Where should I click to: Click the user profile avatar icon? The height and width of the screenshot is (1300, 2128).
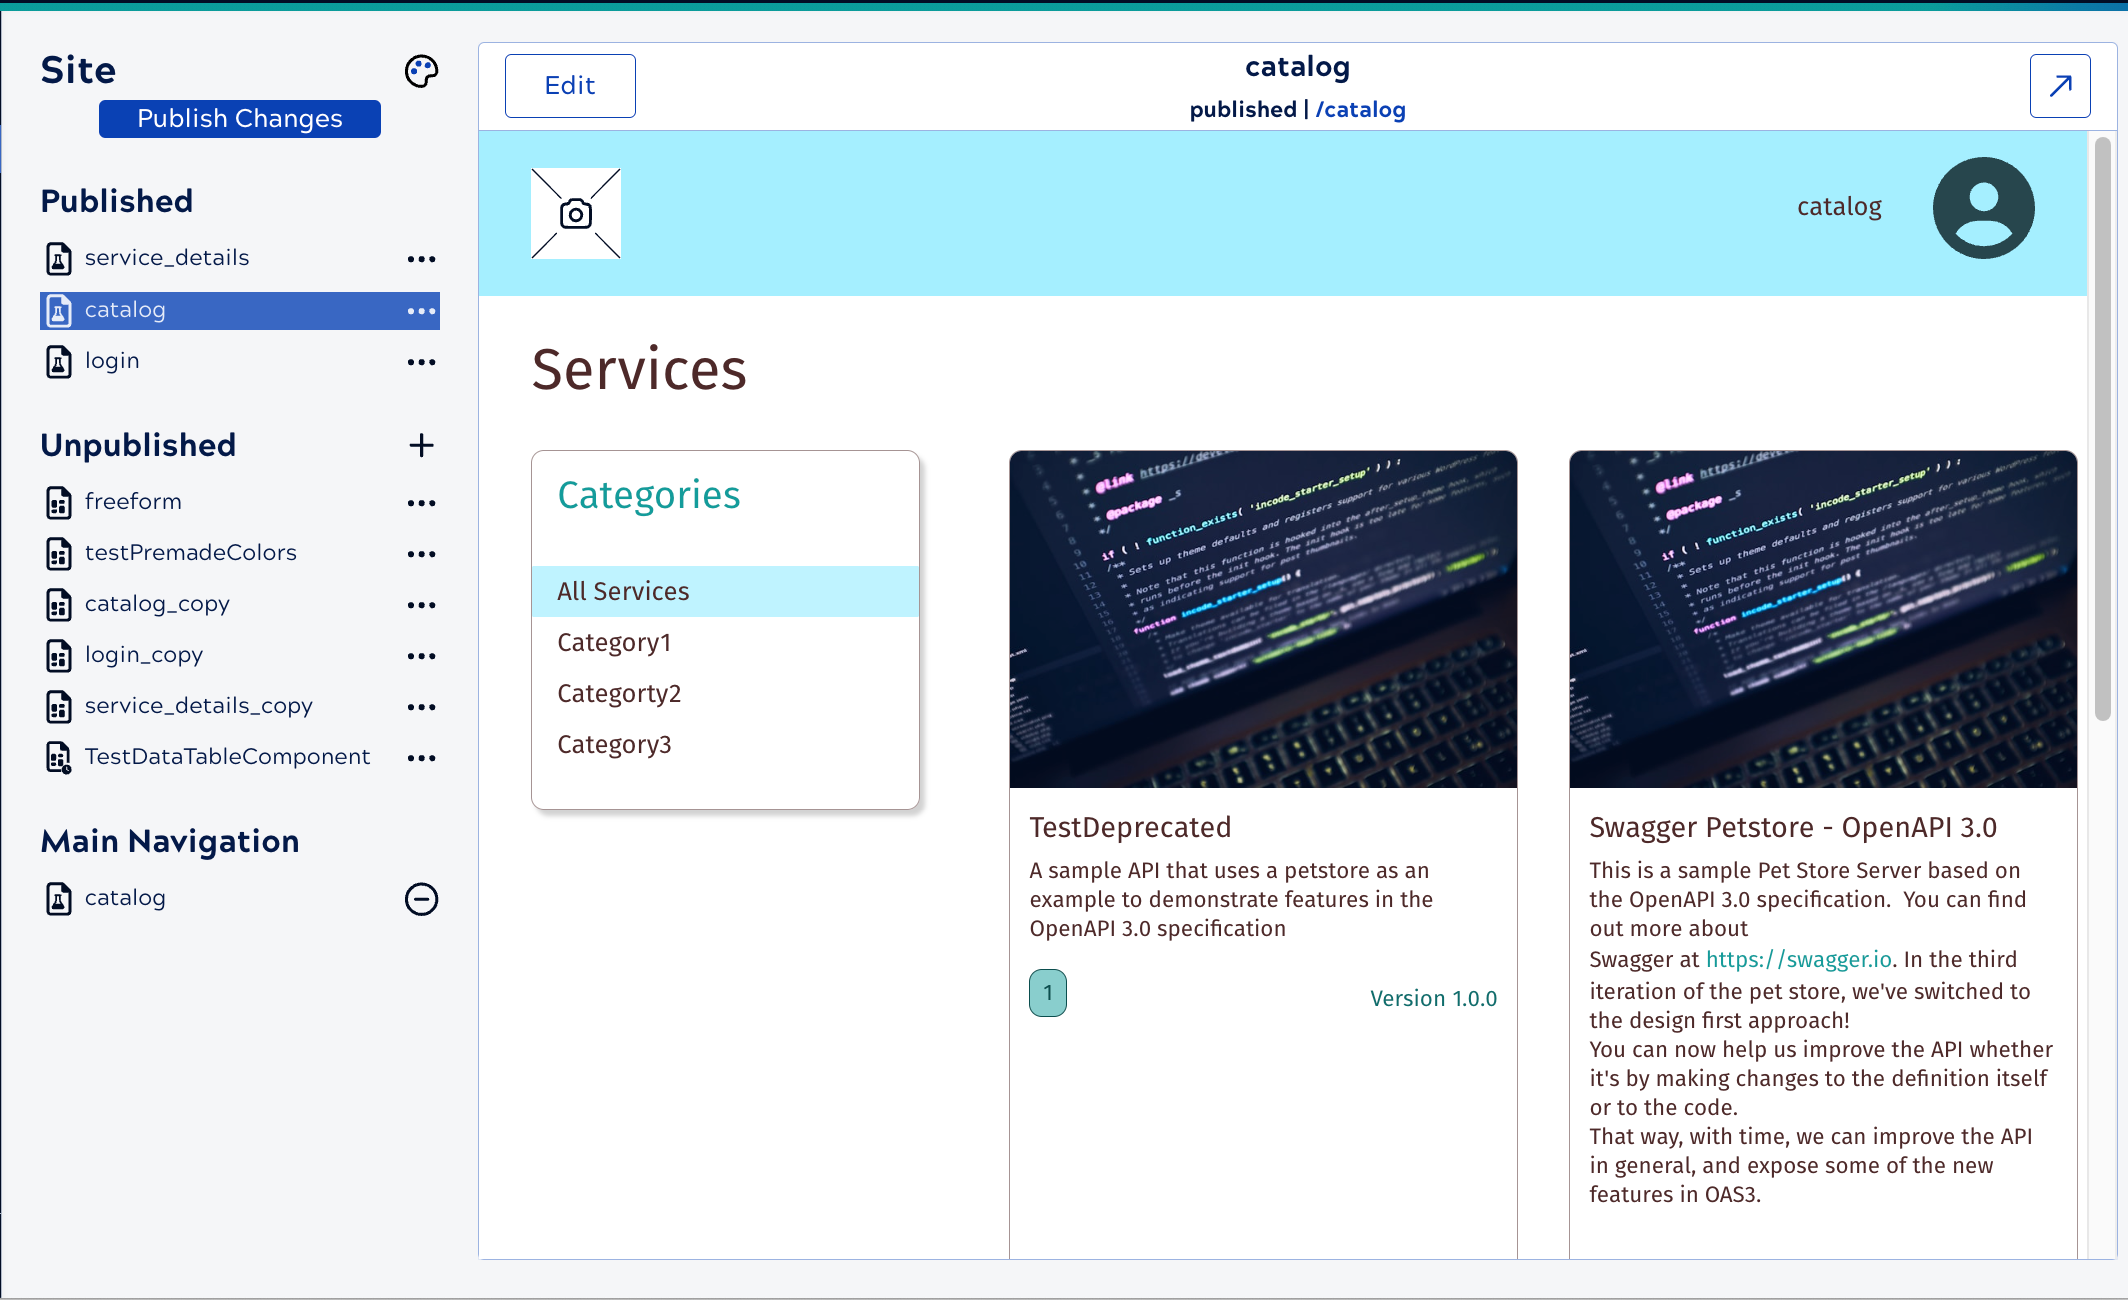pyautogui.click(x=1983, y=208)
